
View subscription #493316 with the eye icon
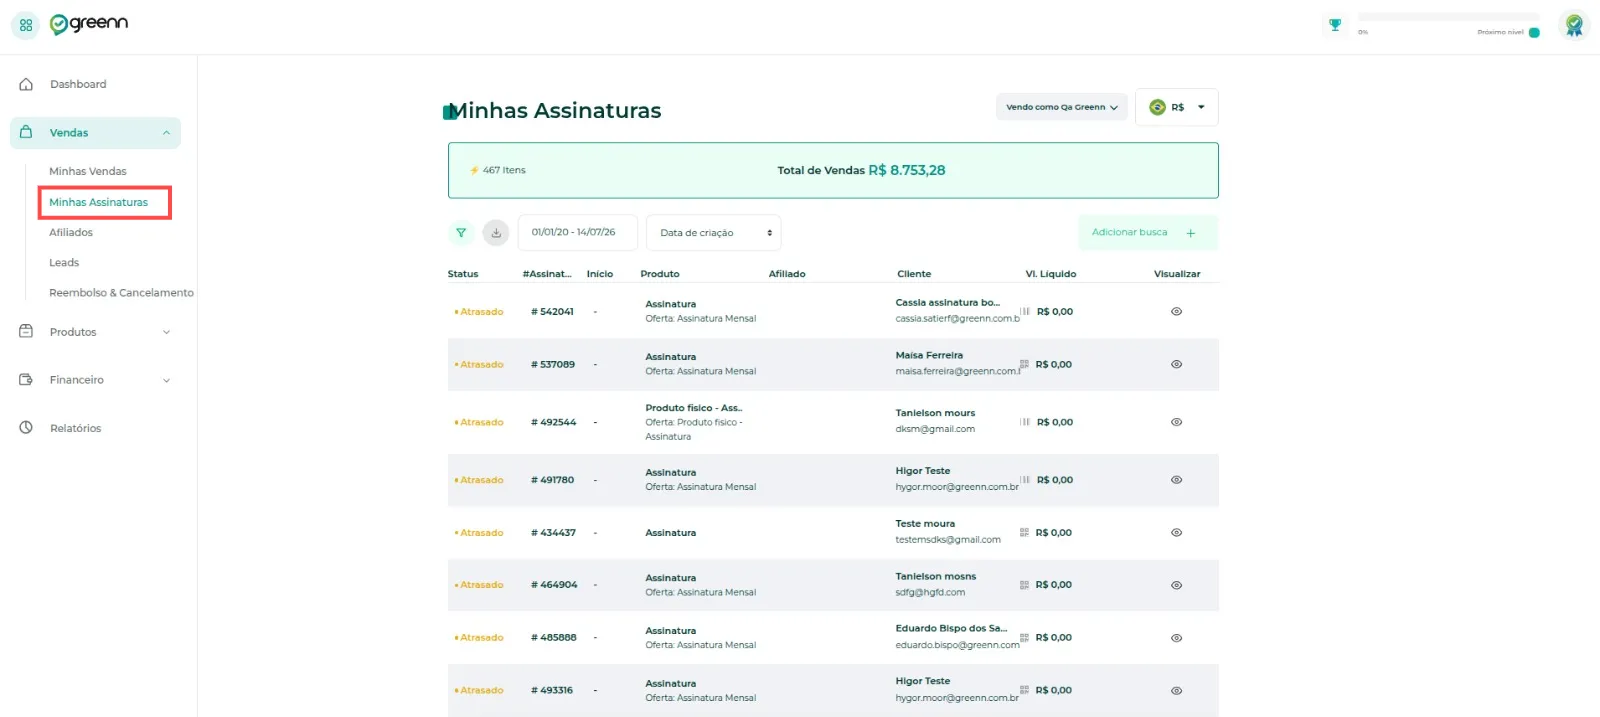(x=1176, y=691)
